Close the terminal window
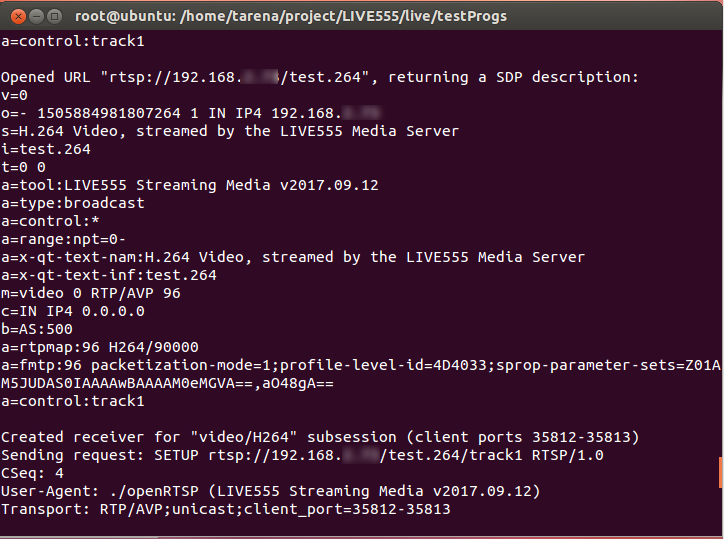The width and height of the screenshot is (725, 539). [x=18, y=17]
